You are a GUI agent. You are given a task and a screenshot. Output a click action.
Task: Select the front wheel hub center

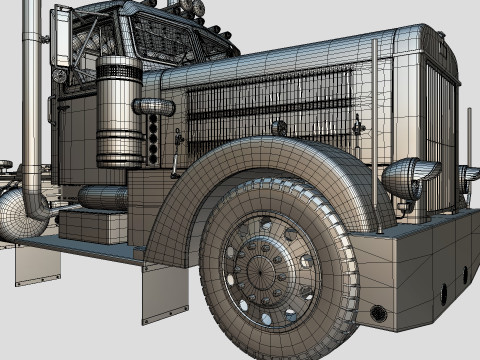[261, 272]
